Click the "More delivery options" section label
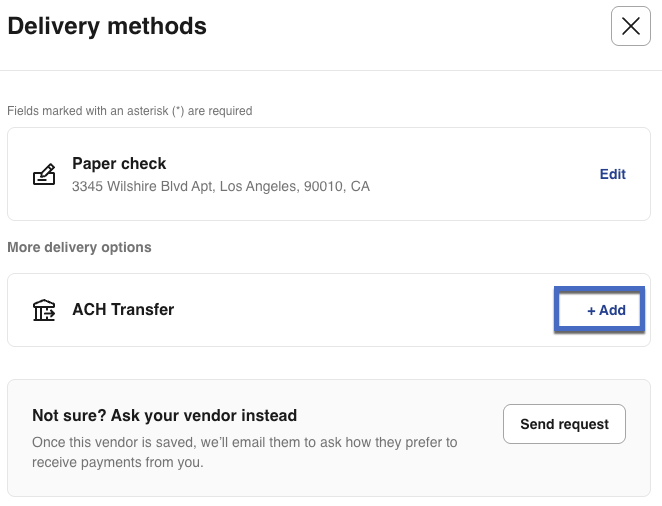662x506 pixels. [79, 247]
